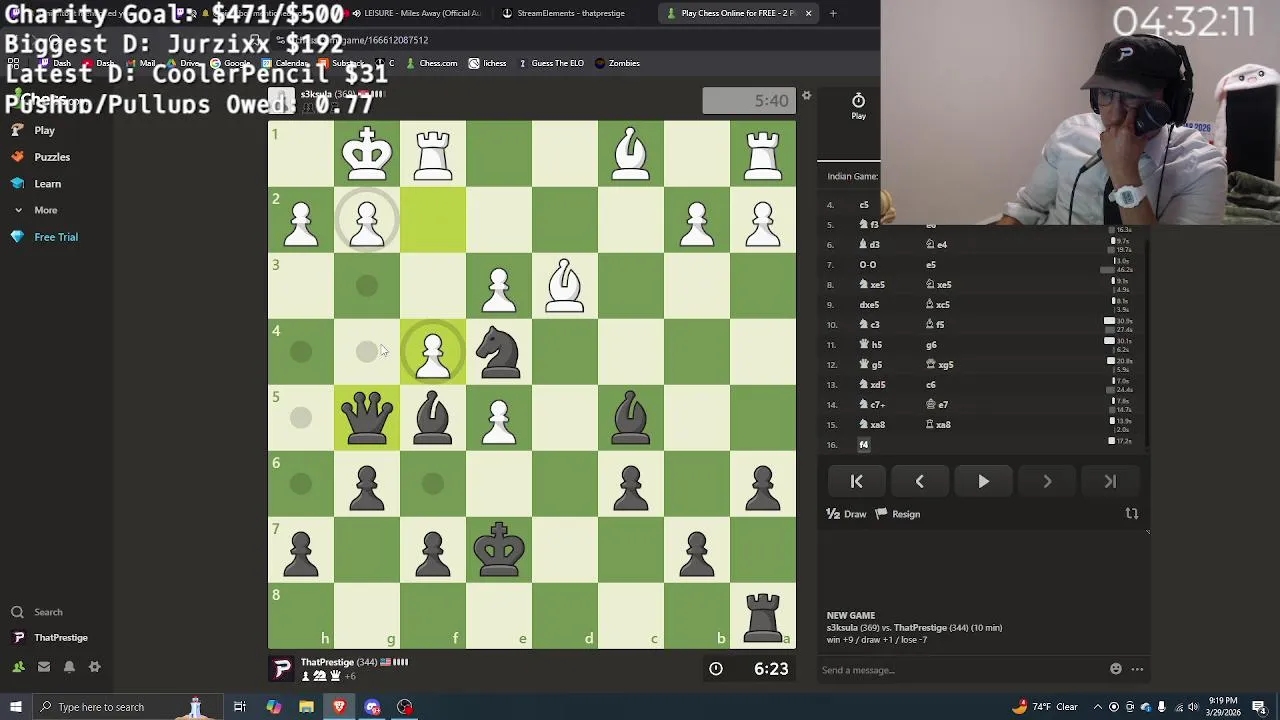Open the Windows Start menu

15,707
